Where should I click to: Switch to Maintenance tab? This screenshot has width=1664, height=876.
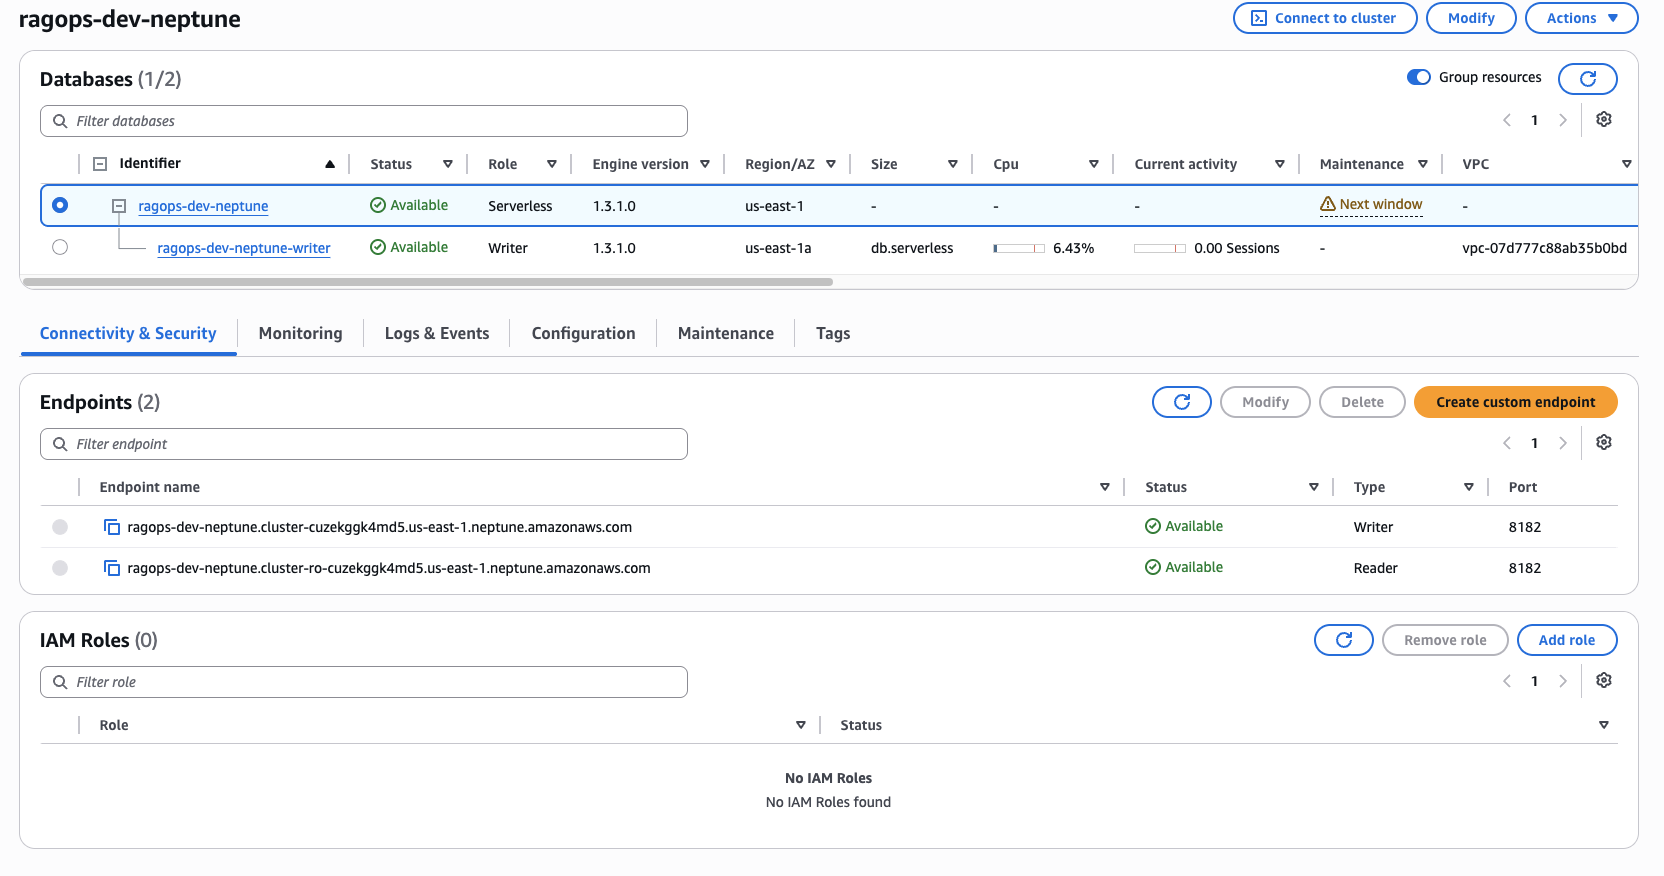[x=726, y=334]
